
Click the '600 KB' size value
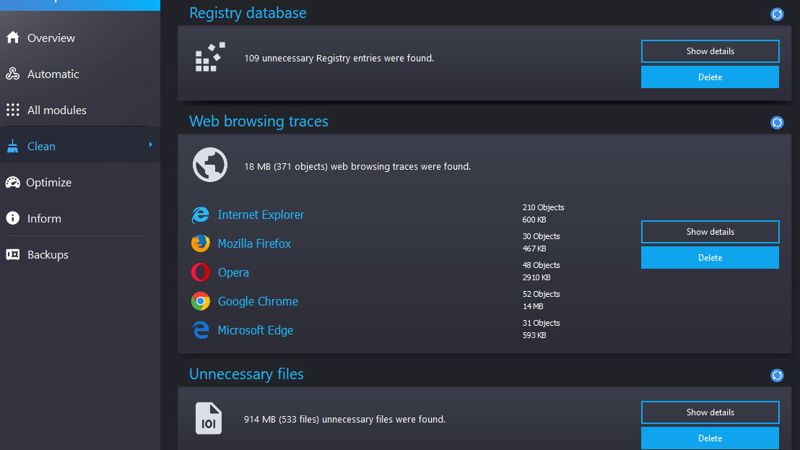click(x=534, y=220)
